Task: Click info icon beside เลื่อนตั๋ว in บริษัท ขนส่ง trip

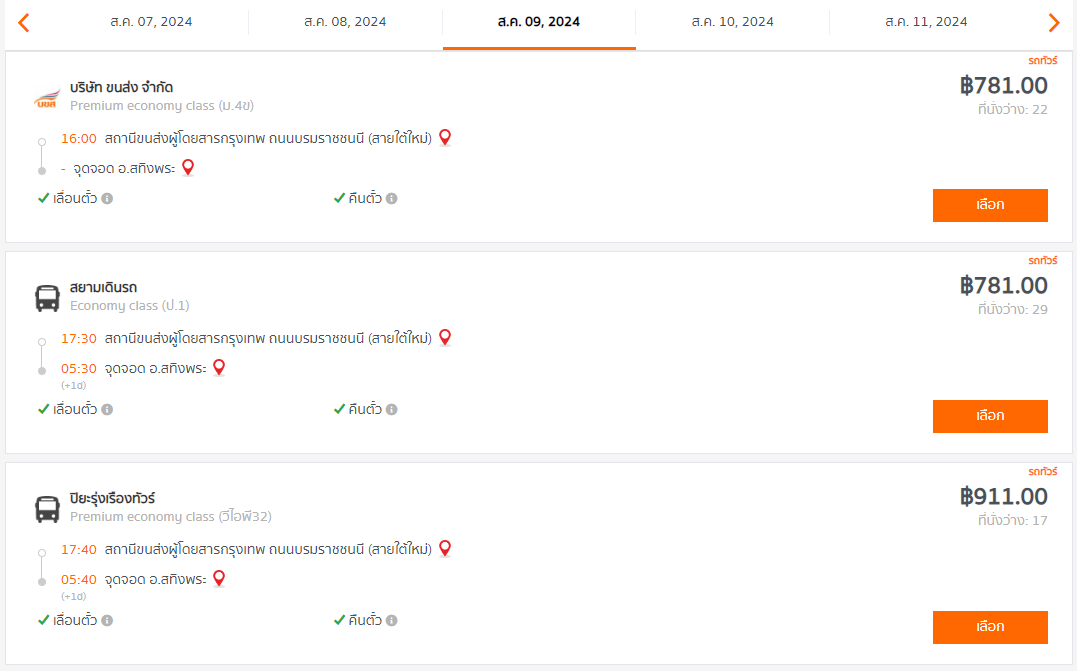Action: (107, 198)
